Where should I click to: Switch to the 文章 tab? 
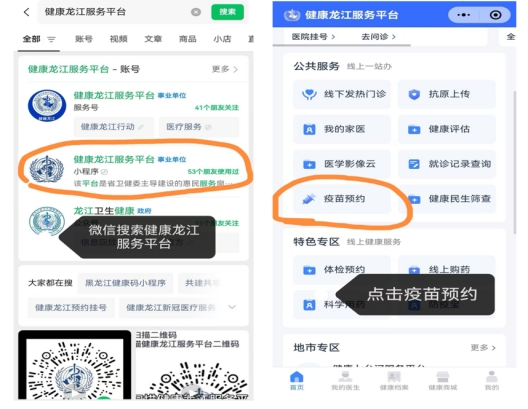click(153, 39)
